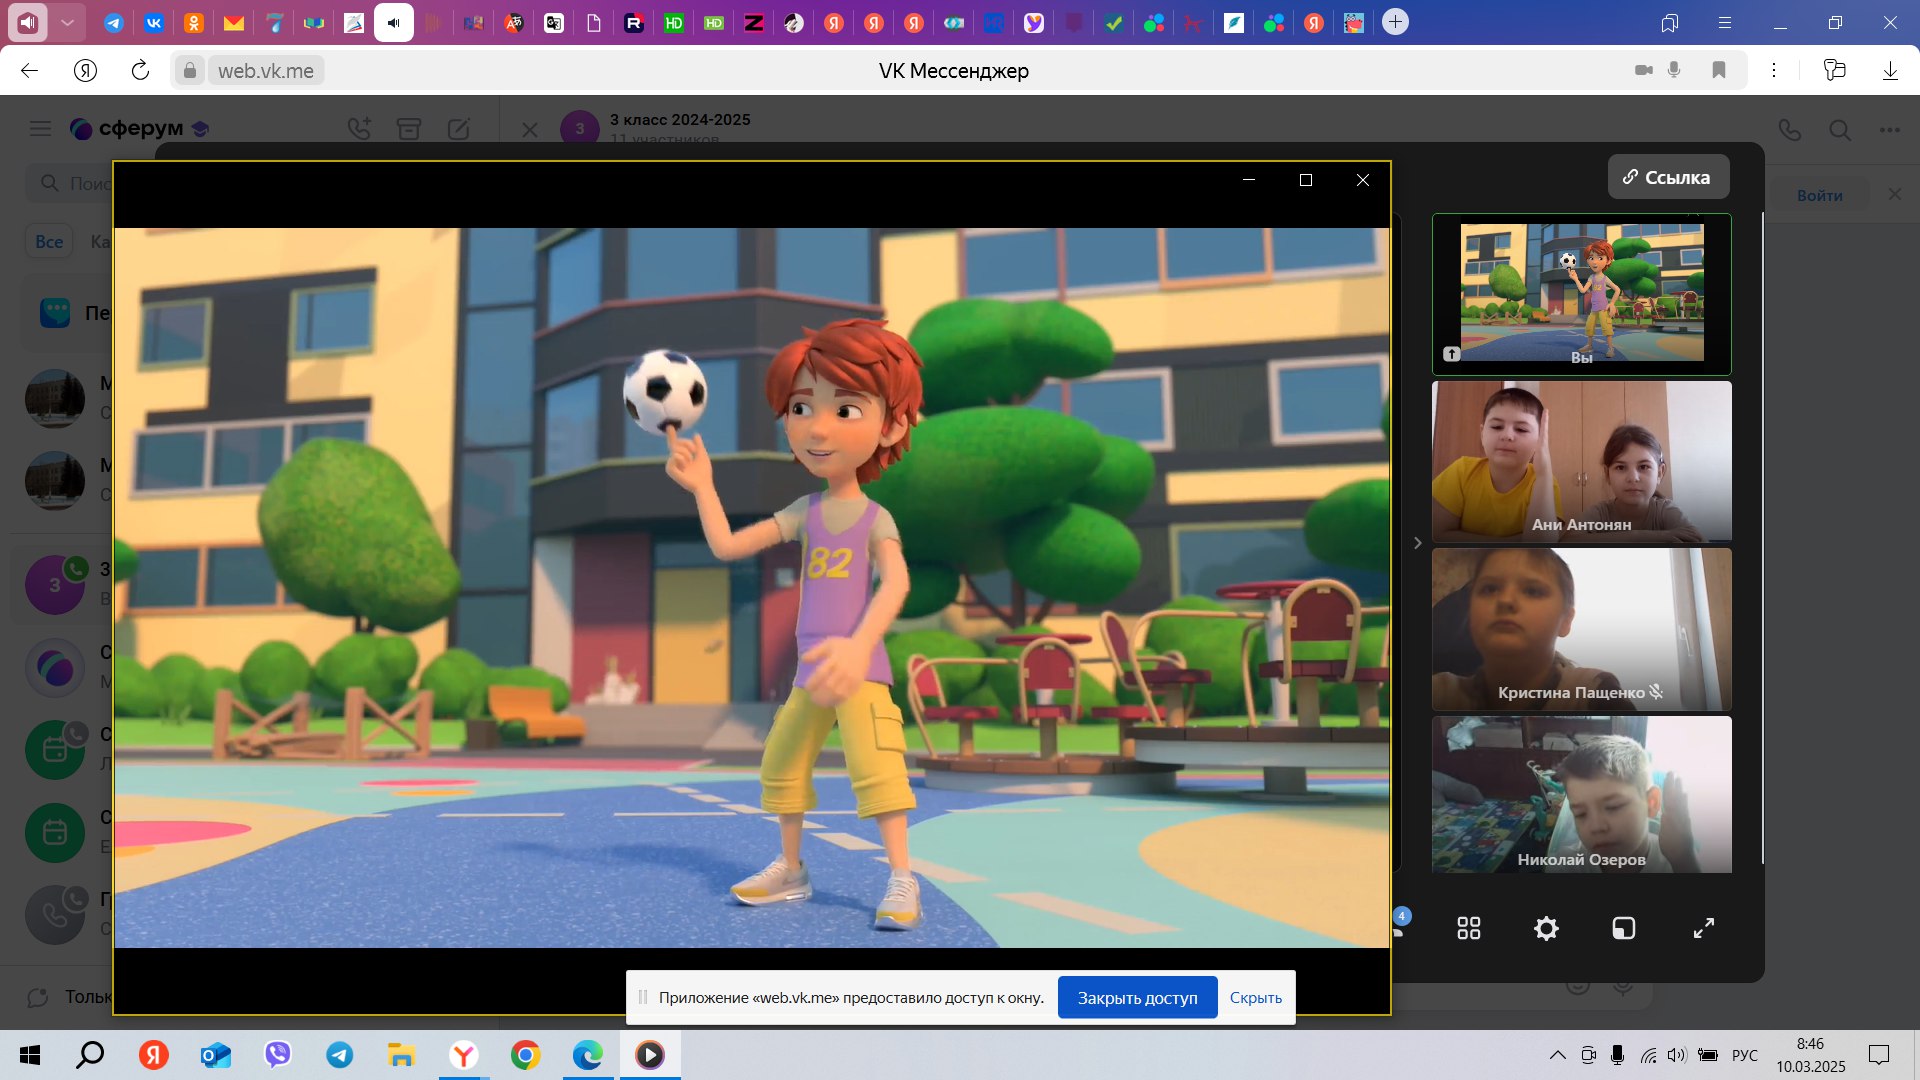
Task: Click the Войти button in the chat banner
Action: coord(1819,195)
